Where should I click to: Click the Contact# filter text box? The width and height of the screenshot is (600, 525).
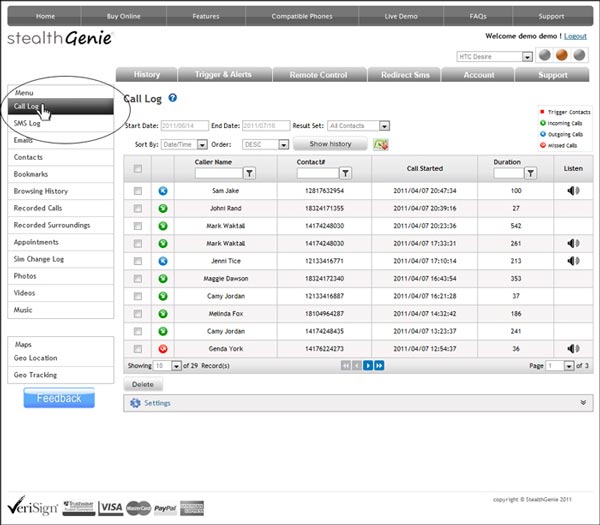coord(318,173)
